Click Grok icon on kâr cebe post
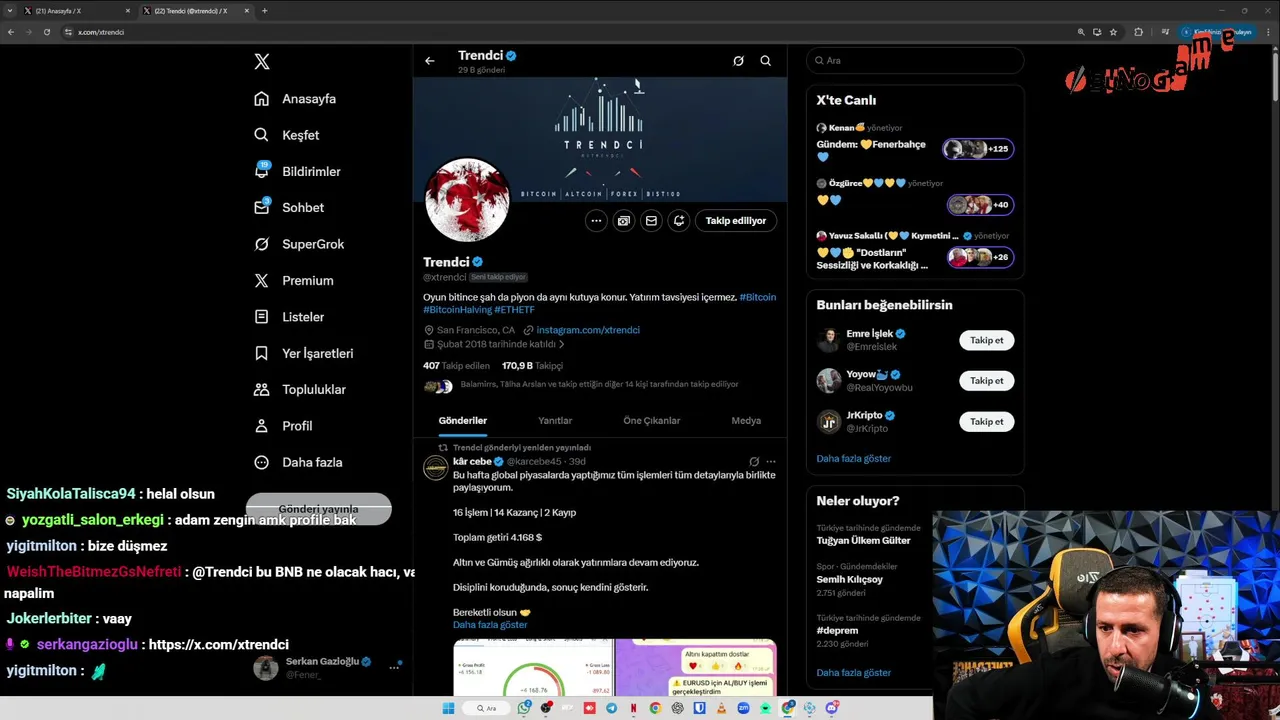Image resolution: width=1280 pixels, height=720 pixels. pyautogui.click(x=754, y=462)
